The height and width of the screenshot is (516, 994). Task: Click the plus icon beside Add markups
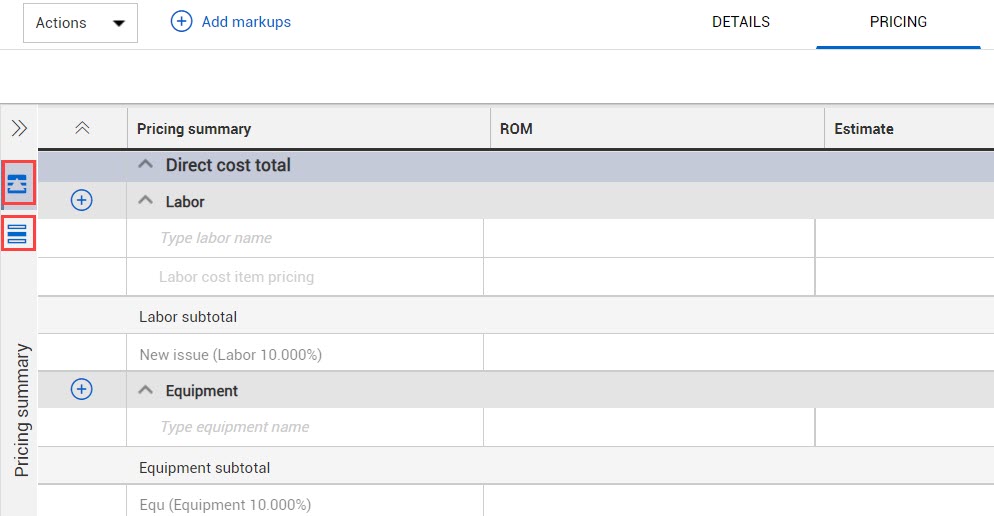point(181,22)
